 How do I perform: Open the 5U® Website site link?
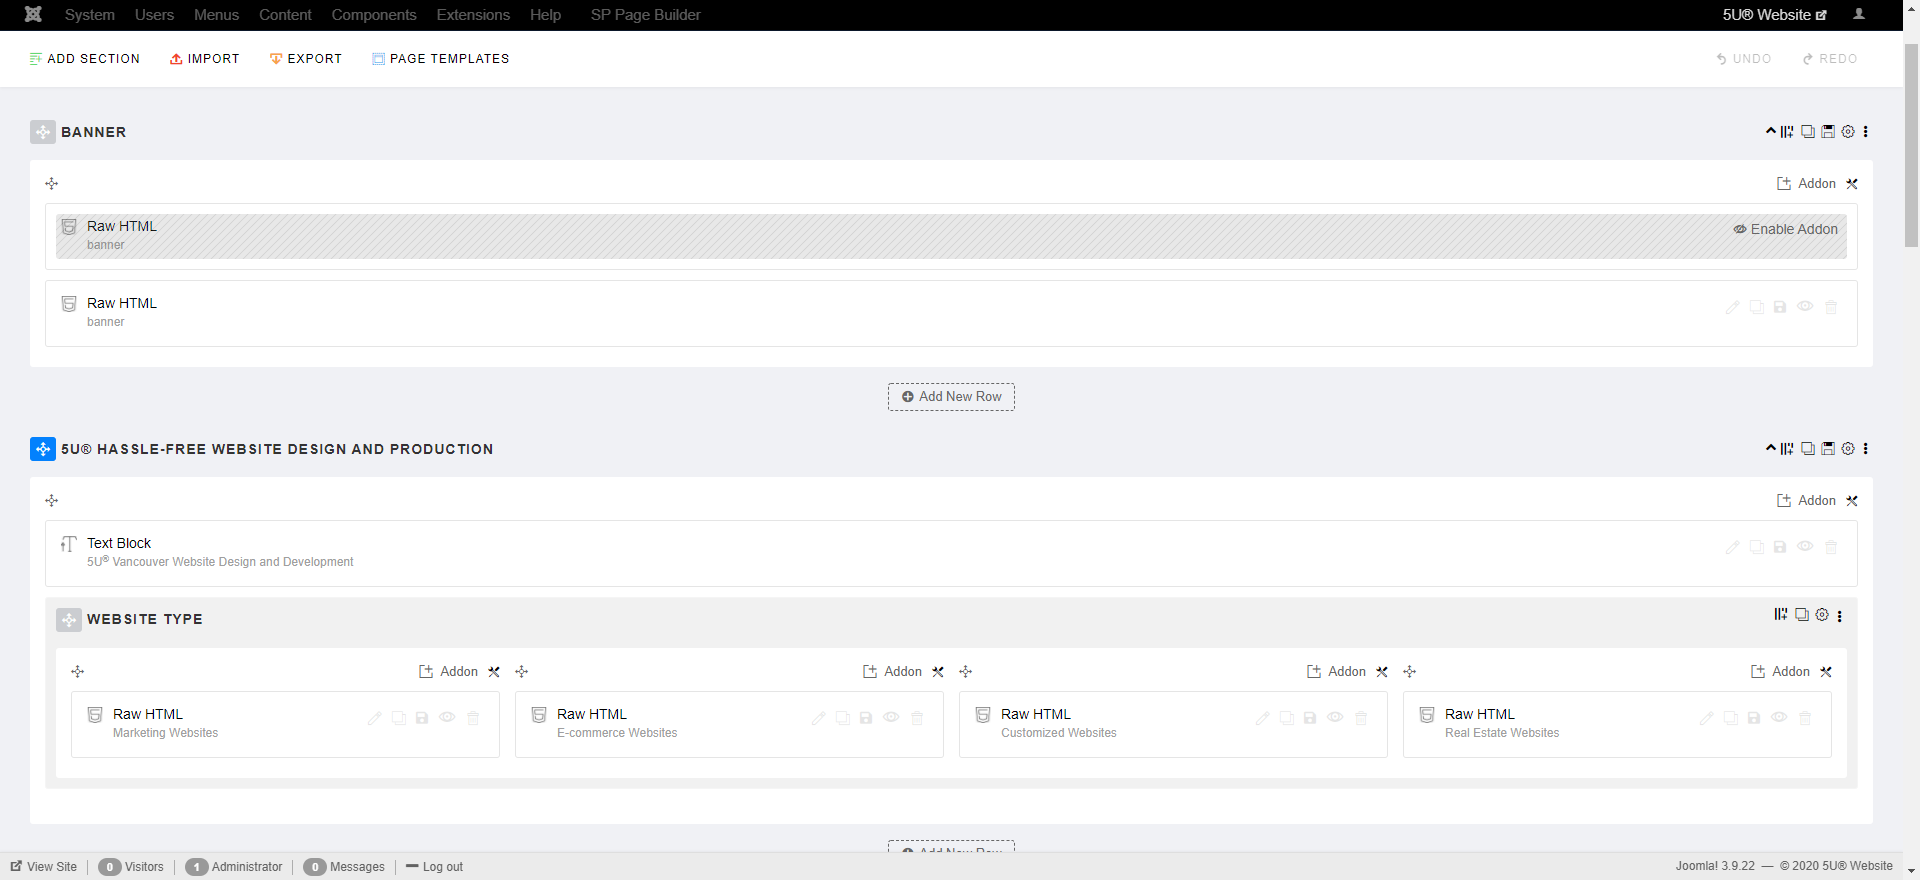1774,15
